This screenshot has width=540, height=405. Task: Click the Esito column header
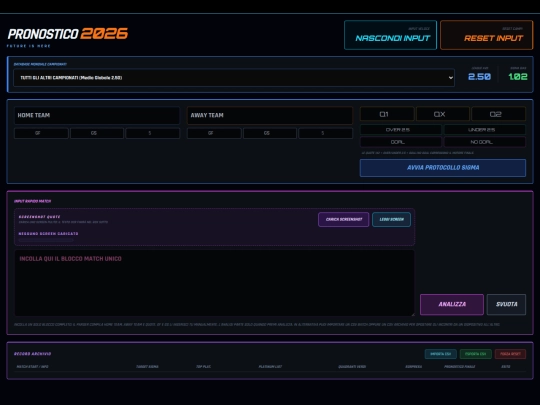pos(506,367)
